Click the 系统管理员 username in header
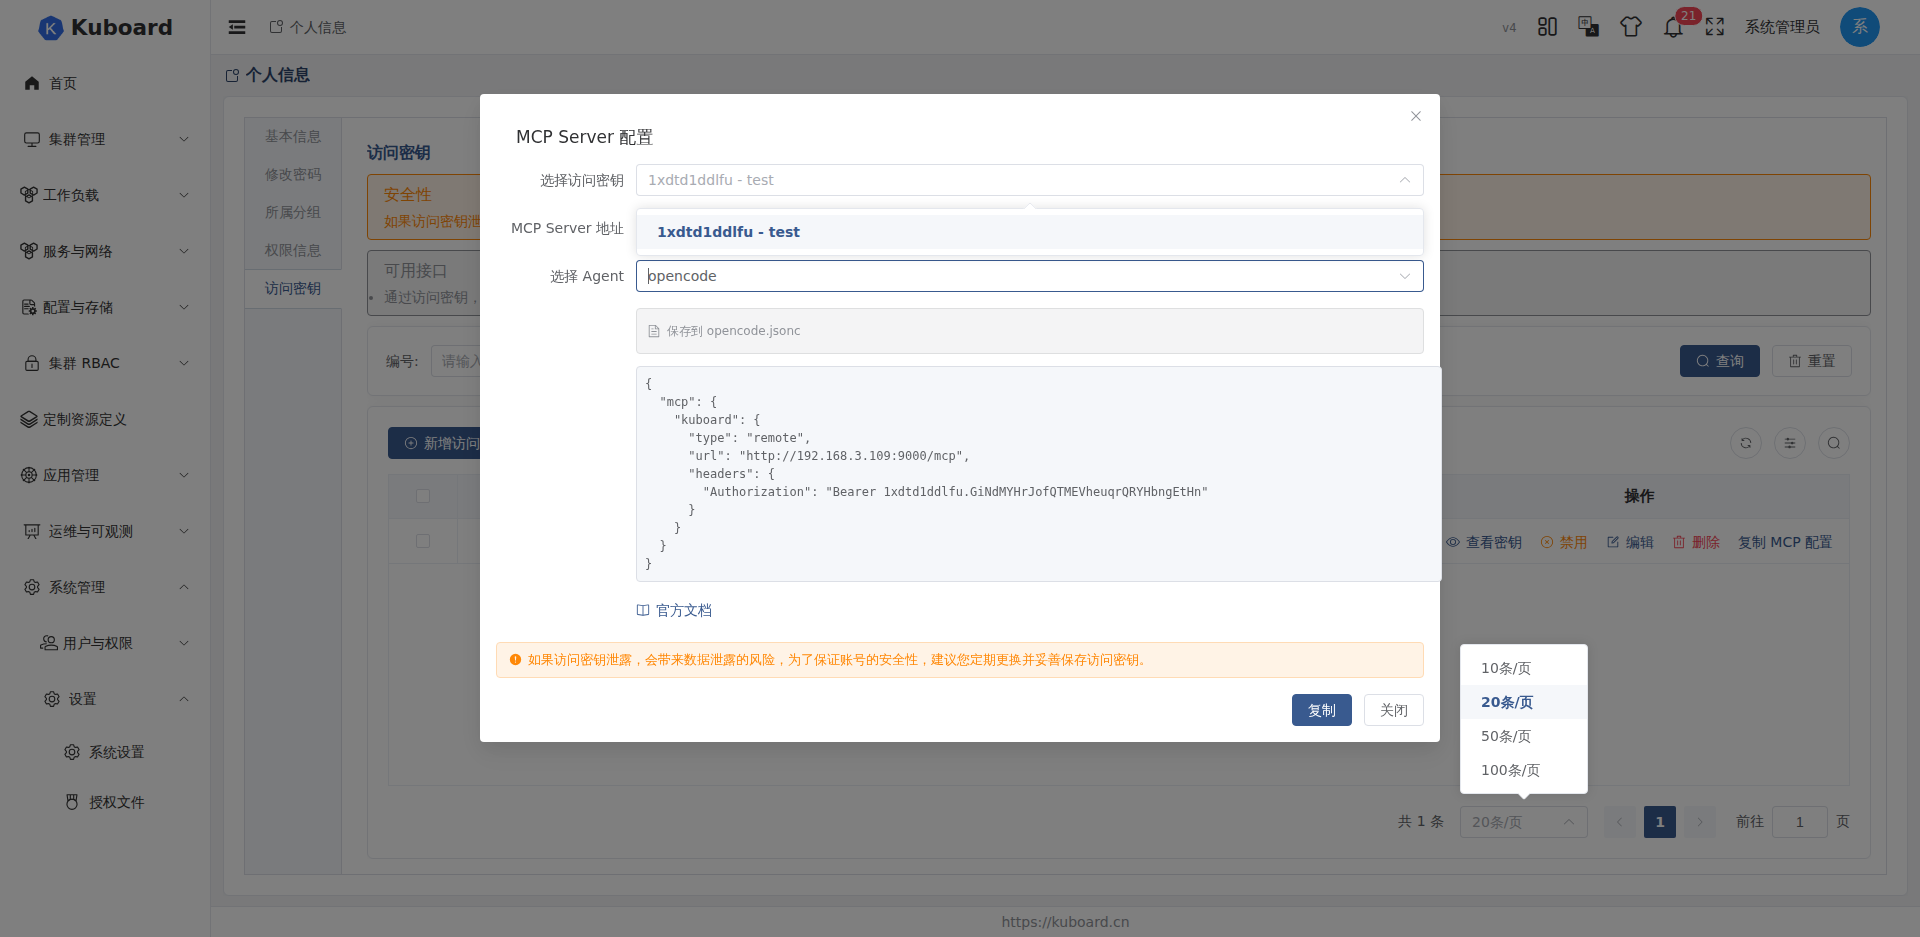The height and width of the screenshot is (937, 1920). 1782,27
